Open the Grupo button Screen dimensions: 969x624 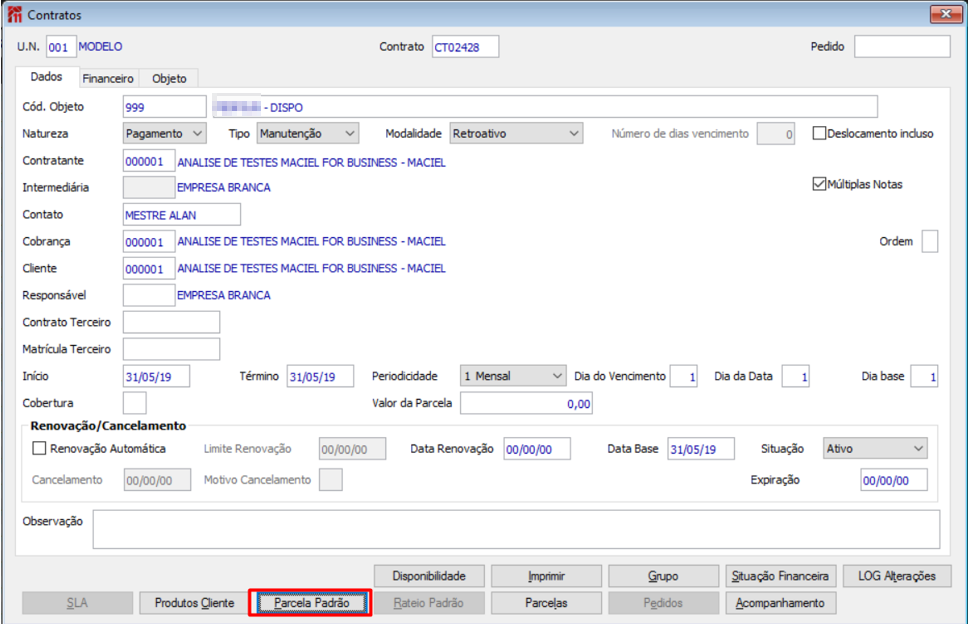tap(663, 576)
